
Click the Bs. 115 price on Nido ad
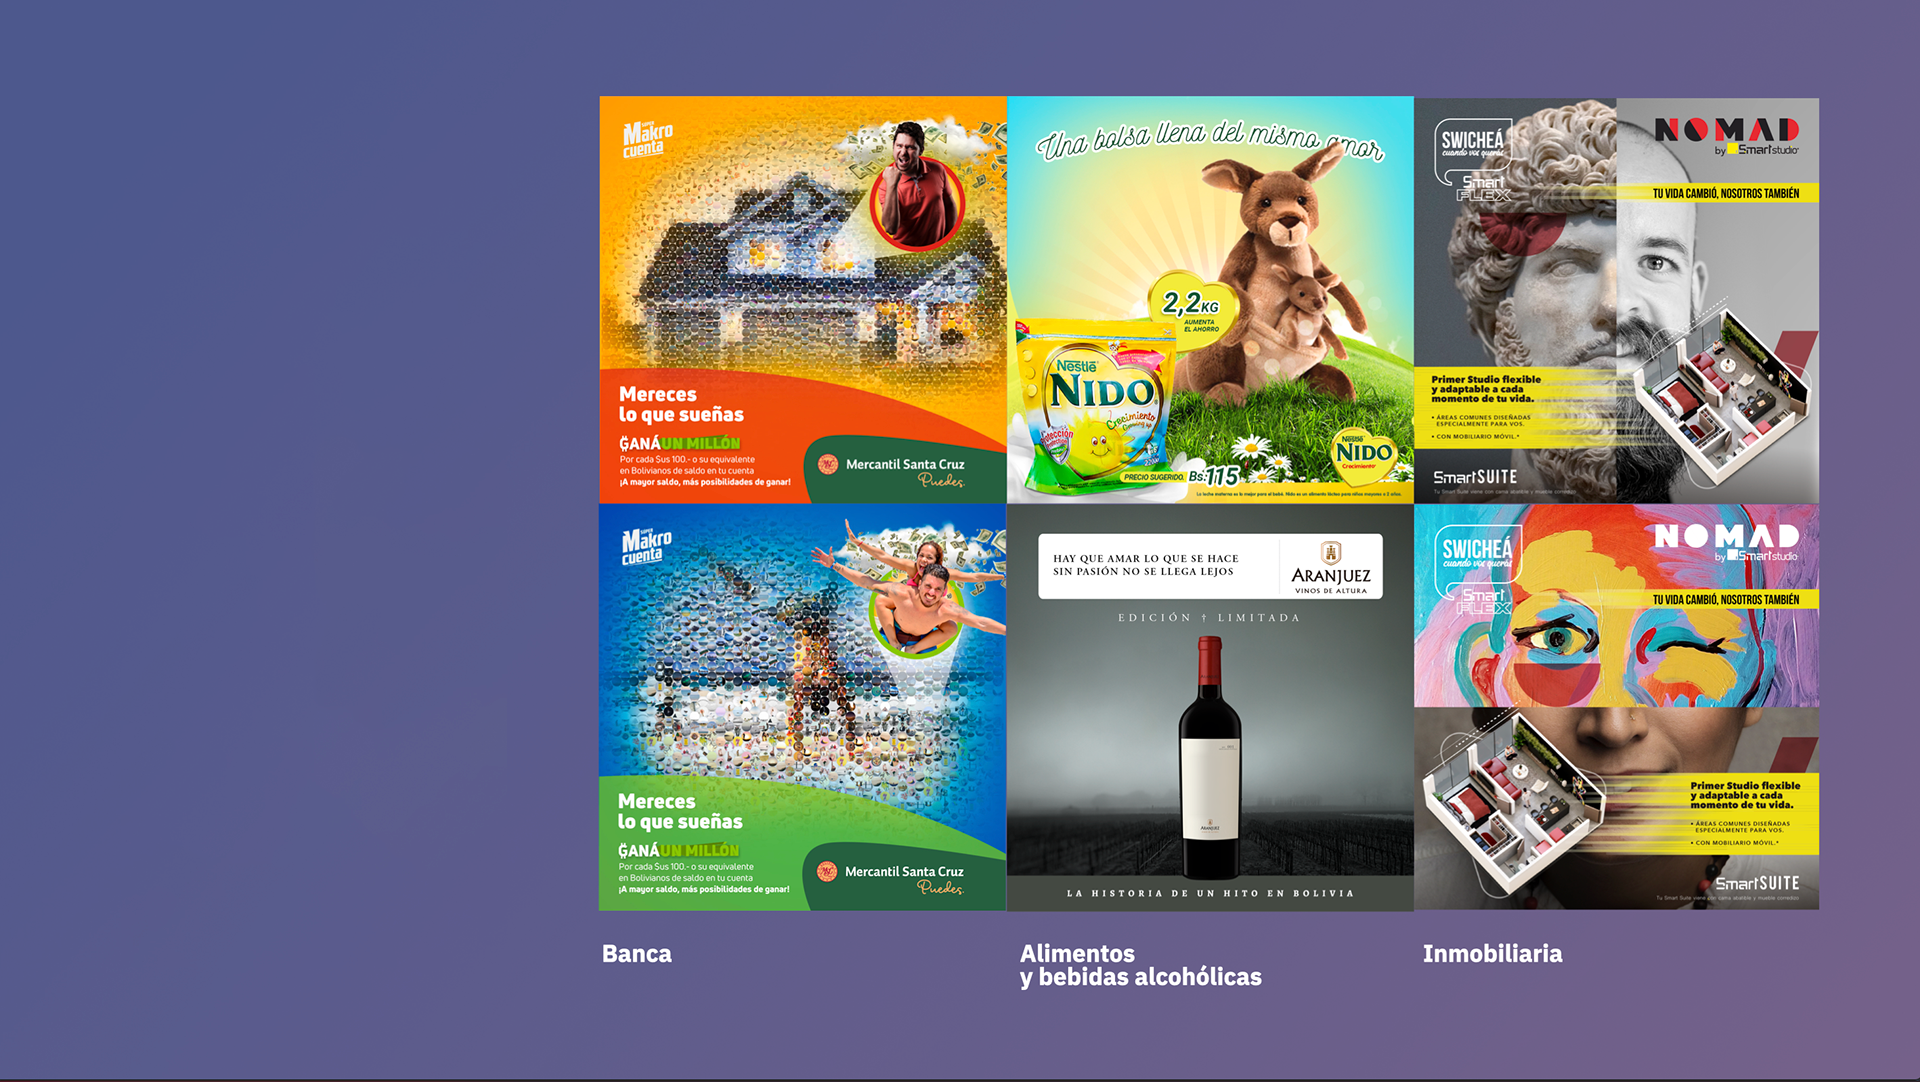click(x=1214, y=477)
